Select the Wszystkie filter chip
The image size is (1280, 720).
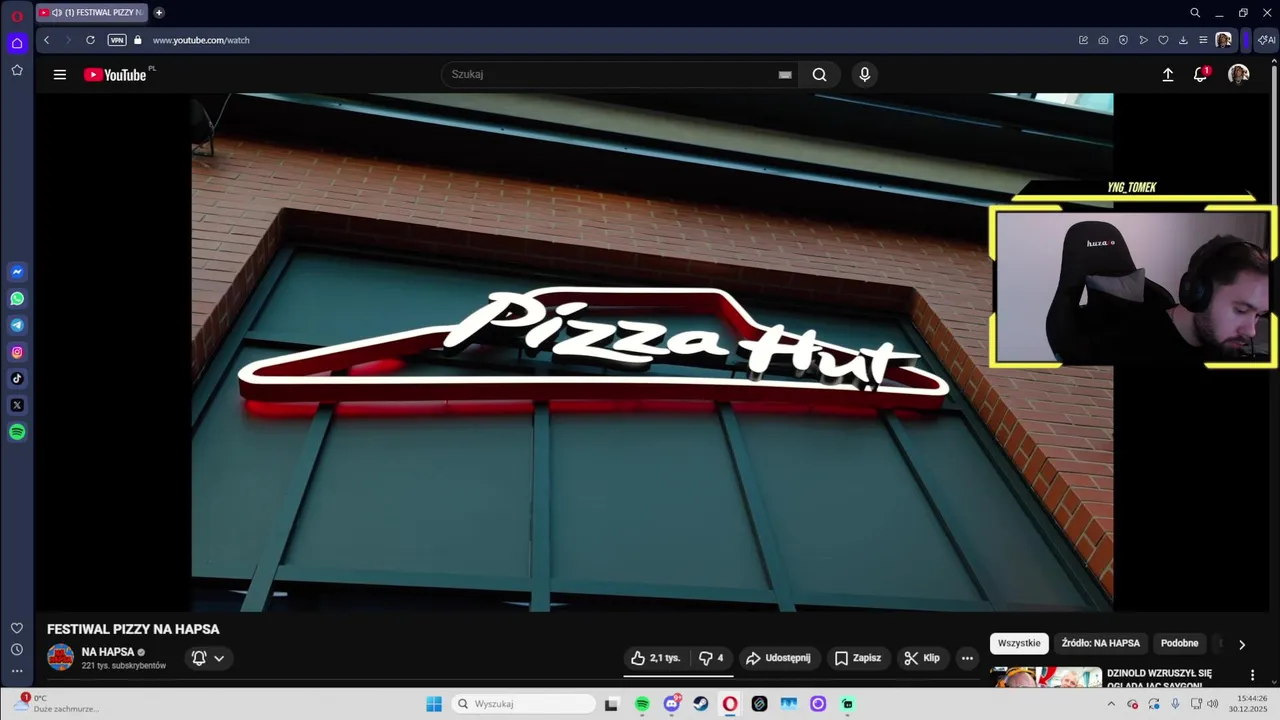[1019, 643]
